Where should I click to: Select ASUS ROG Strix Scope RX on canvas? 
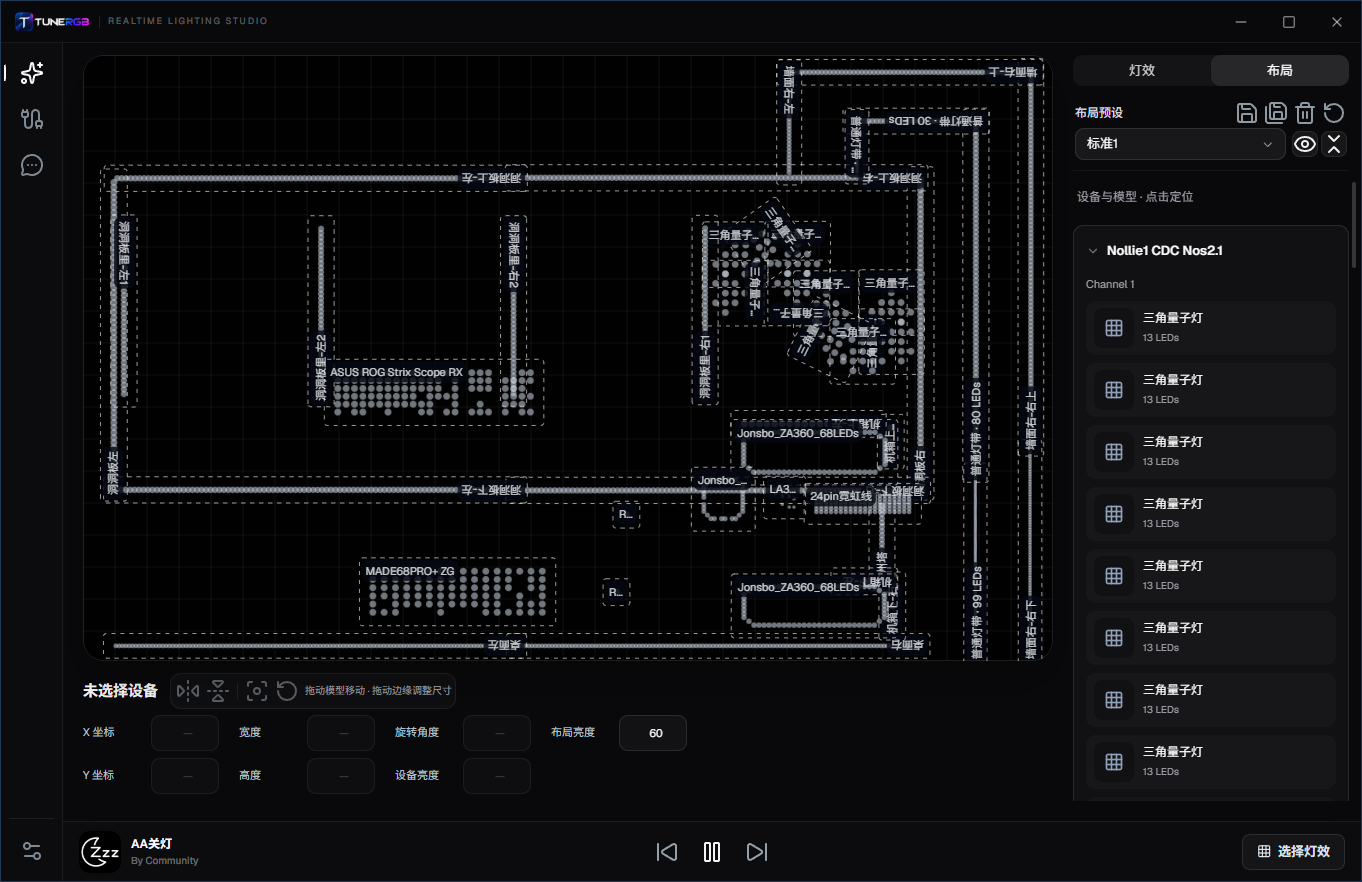pyautogui.click(x=434, y=391)
